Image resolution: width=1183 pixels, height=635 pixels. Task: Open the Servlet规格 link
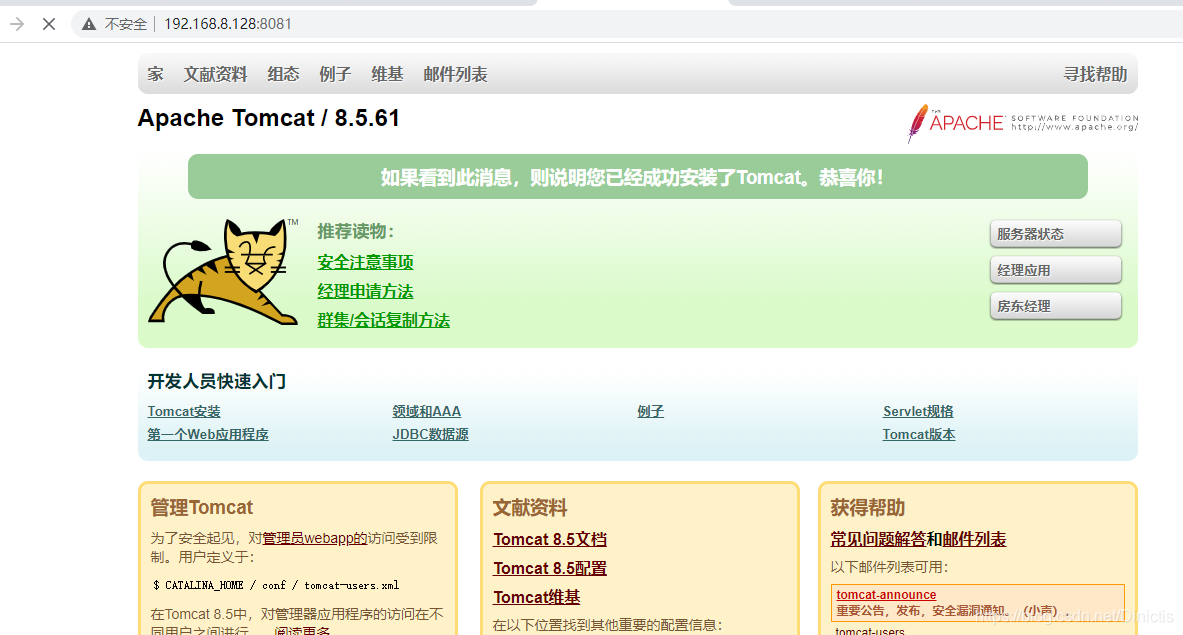pos(918,411)
